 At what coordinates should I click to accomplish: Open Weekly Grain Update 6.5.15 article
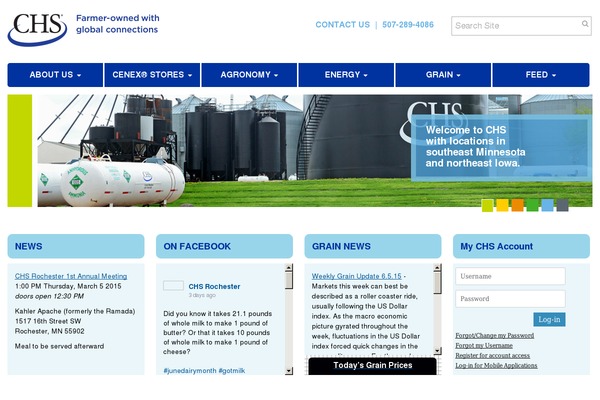pyautogui.click(x=357, y=276)
